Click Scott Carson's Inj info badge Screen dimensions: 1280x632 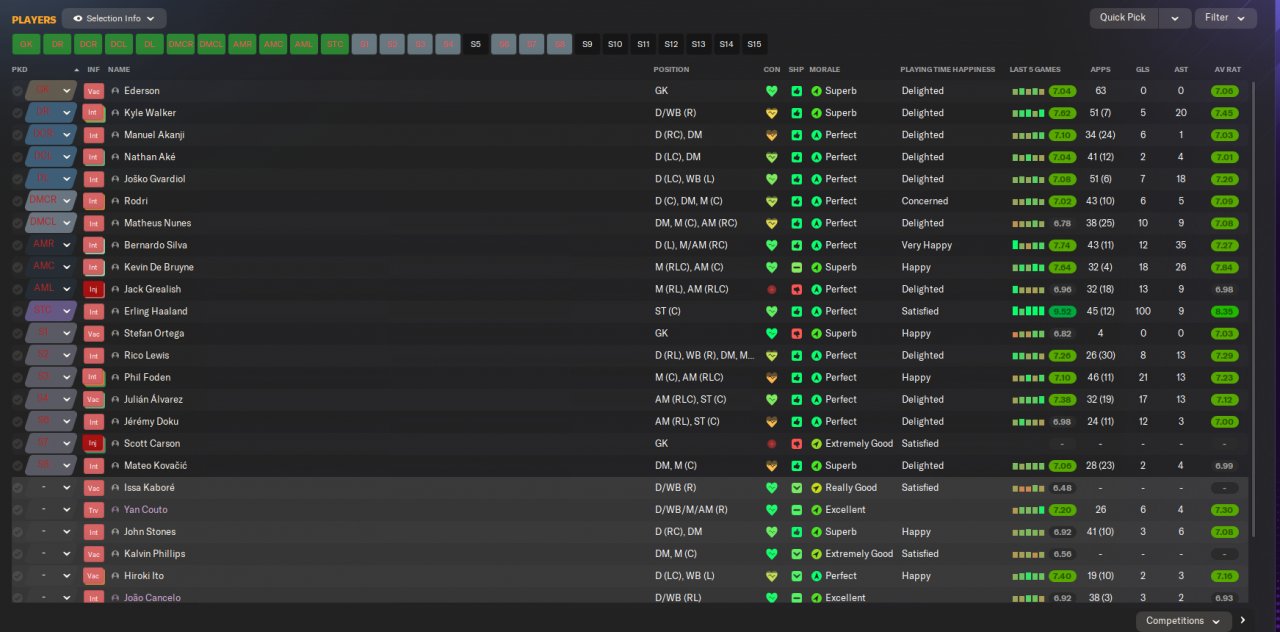point(94,443)
